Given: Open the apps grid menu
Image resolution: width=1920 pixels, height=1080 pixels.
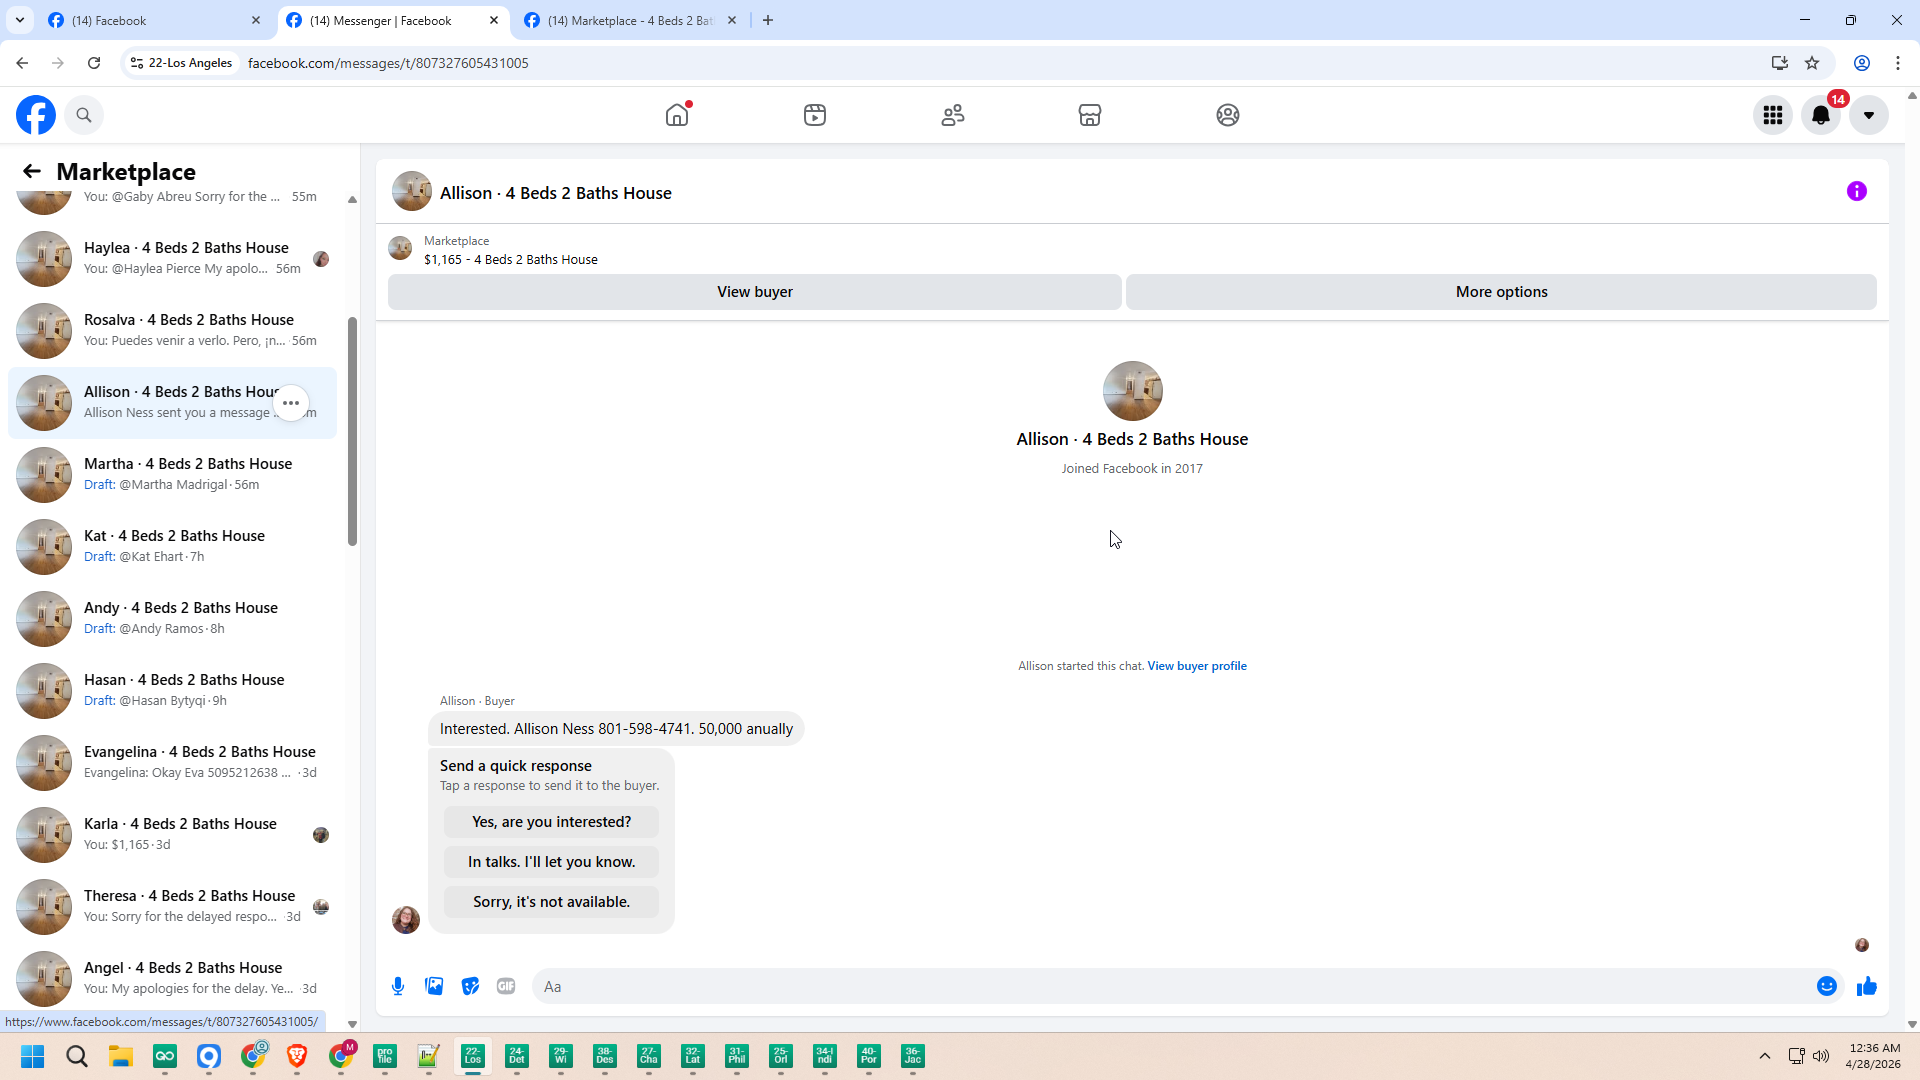Looking at the screenshot, I should click(1773, 115).
